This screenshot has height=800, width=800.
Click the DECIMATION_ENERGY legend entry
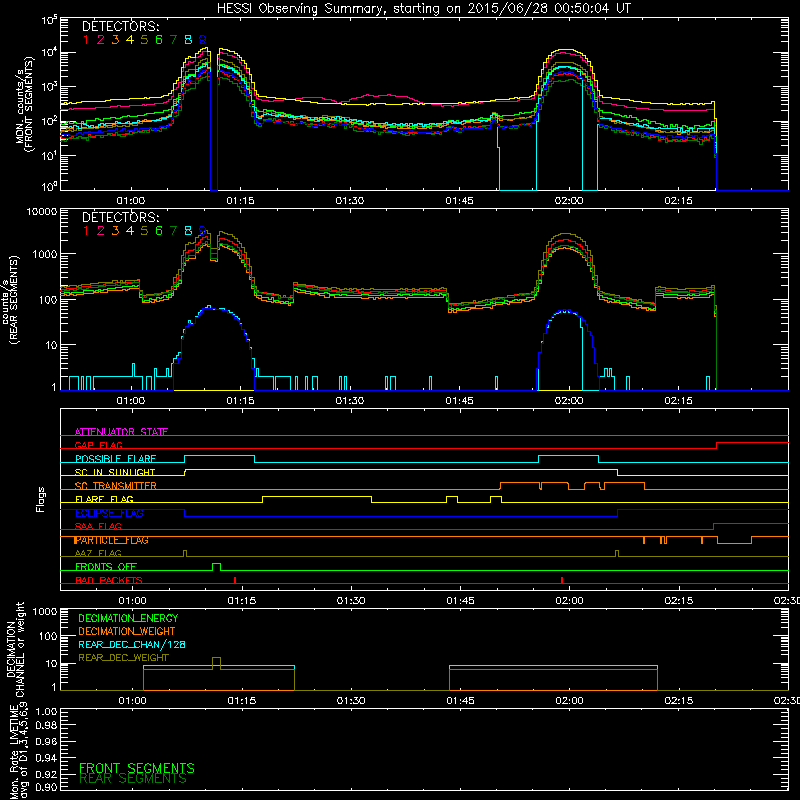pos(128,618)
